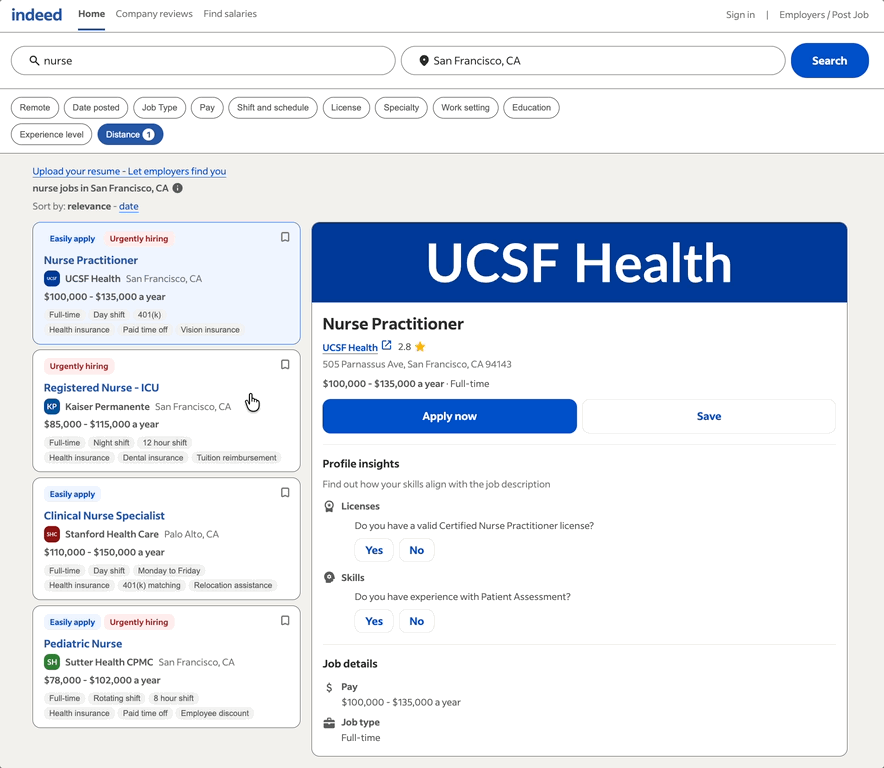Open the Job Type filter
This screenshot has width=884, height=768.
click(x=160, y=108)
